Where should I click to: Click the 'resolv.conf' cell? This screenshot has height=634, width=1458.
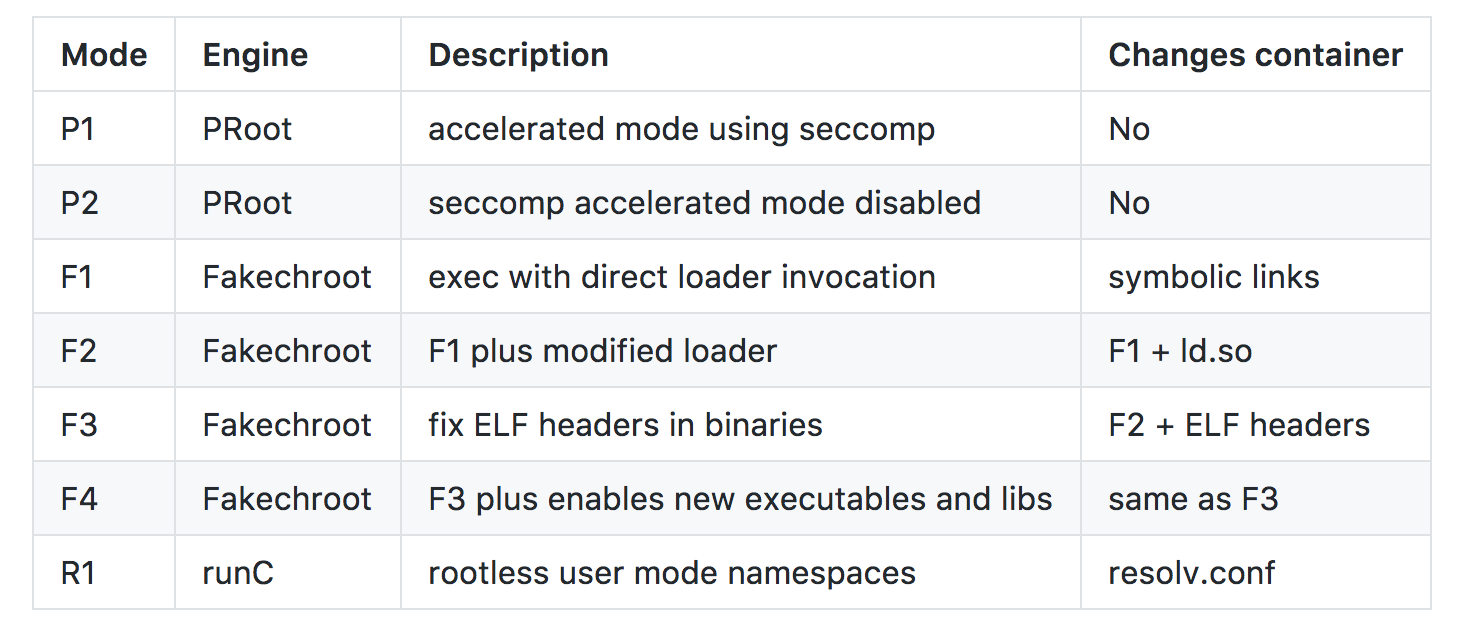click(1191, 573)
